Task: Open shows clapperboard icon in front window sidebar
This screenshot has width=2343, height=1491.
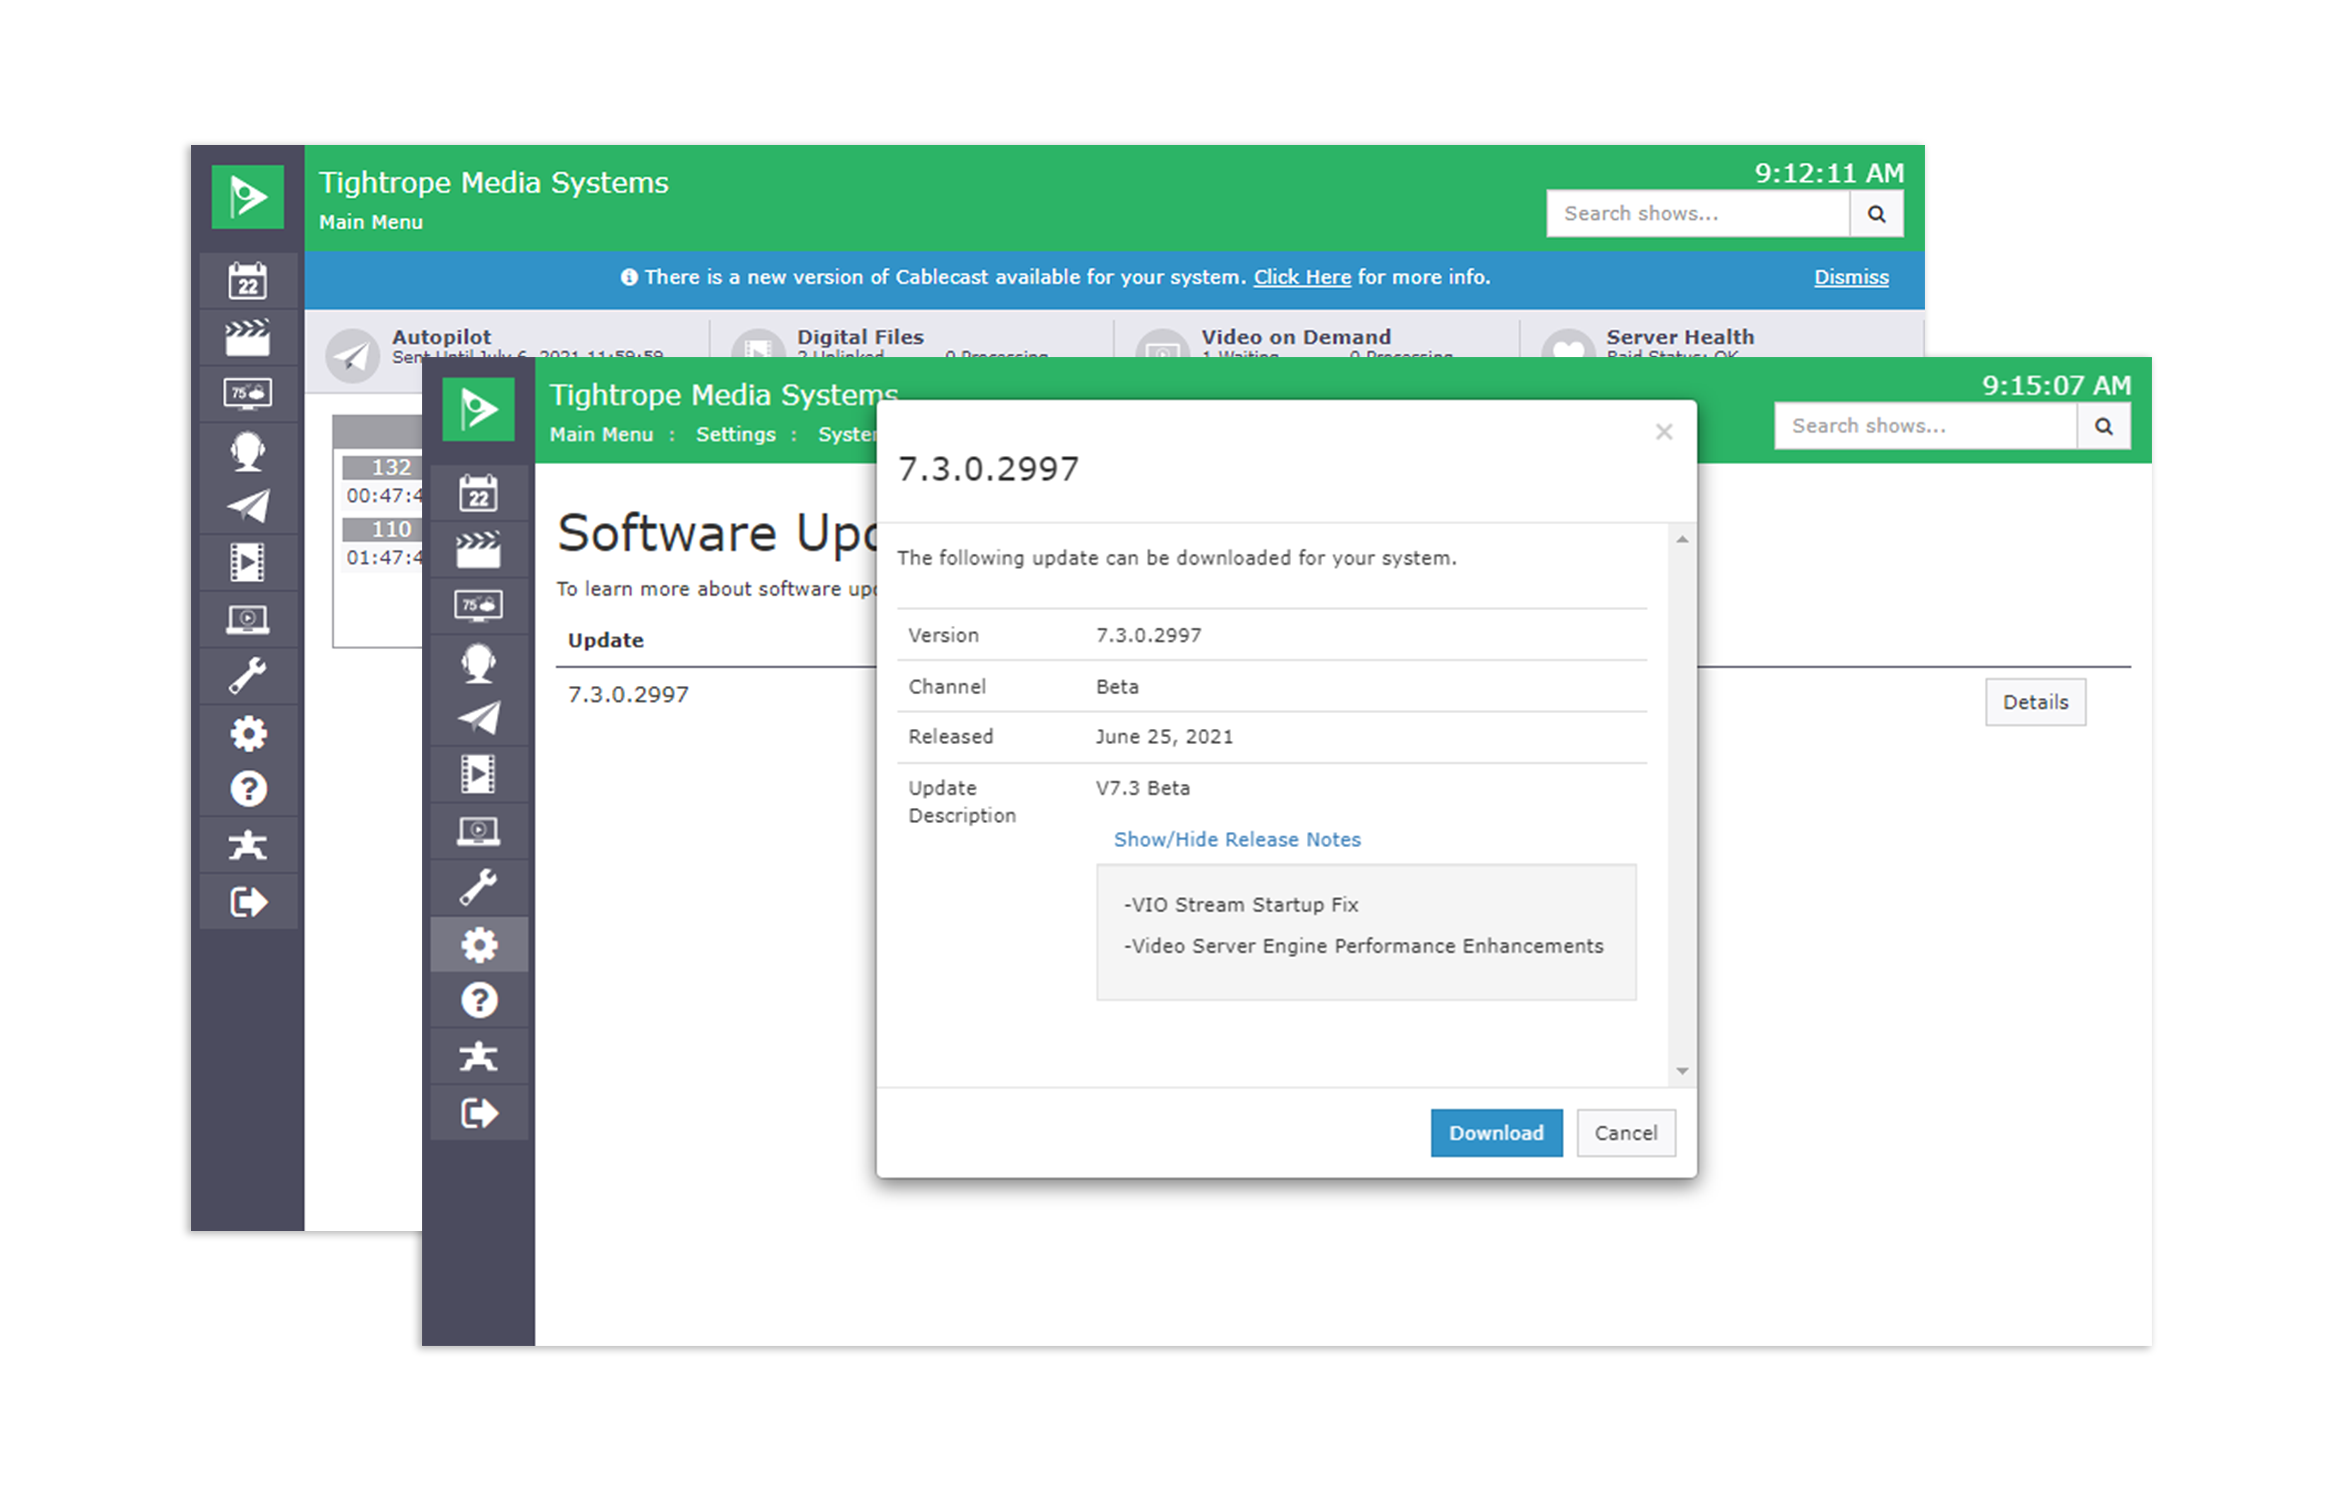Action: 479,550
